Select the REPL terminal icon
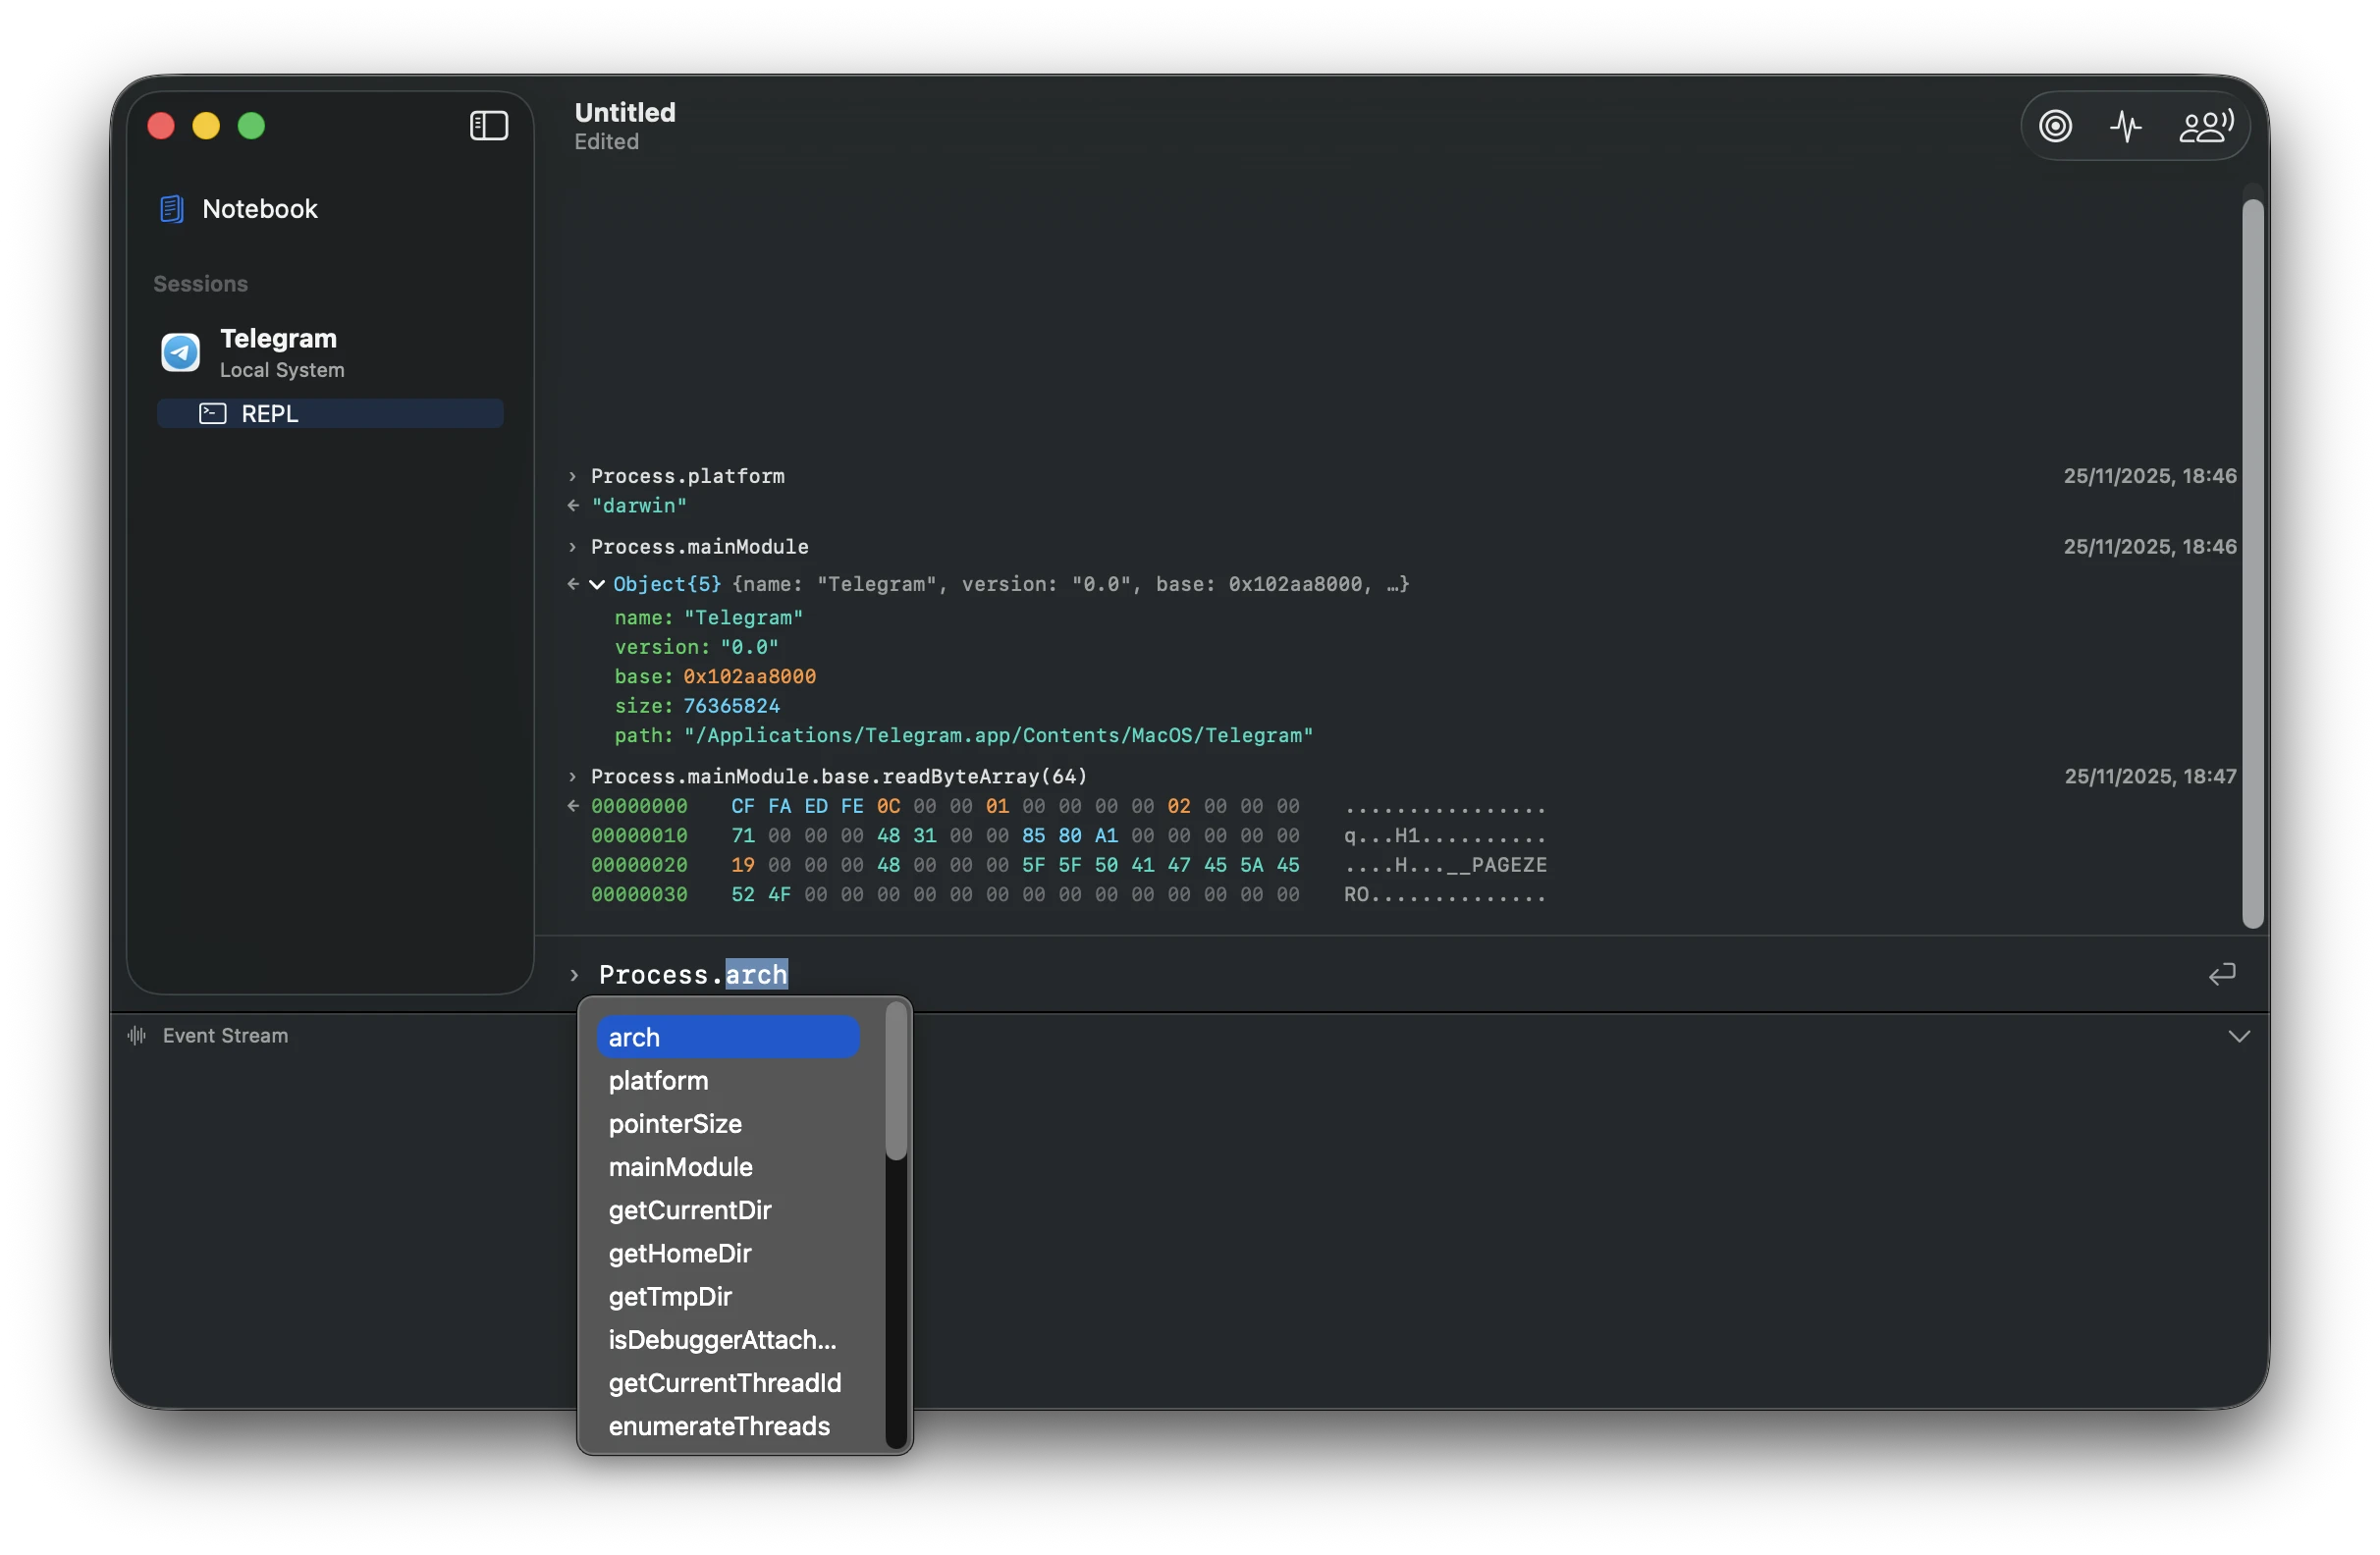Viewport: 2380px width, 1555px height. coord(213,414)
